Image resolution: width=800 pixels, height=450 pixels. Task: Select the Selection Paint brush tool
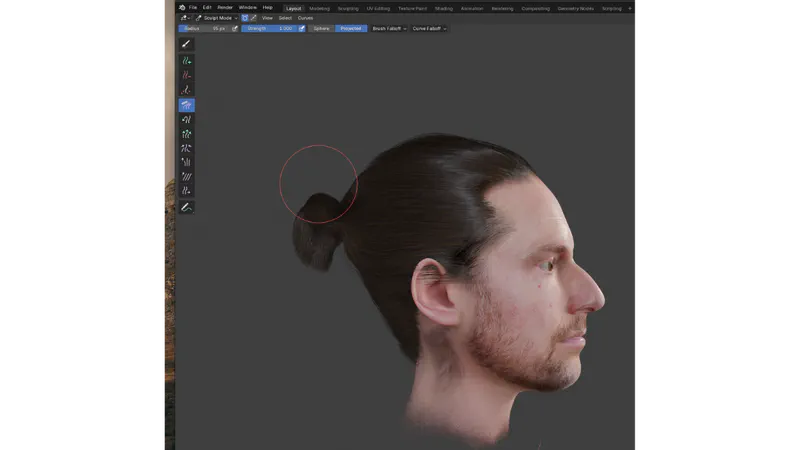(x=186, y=44)
